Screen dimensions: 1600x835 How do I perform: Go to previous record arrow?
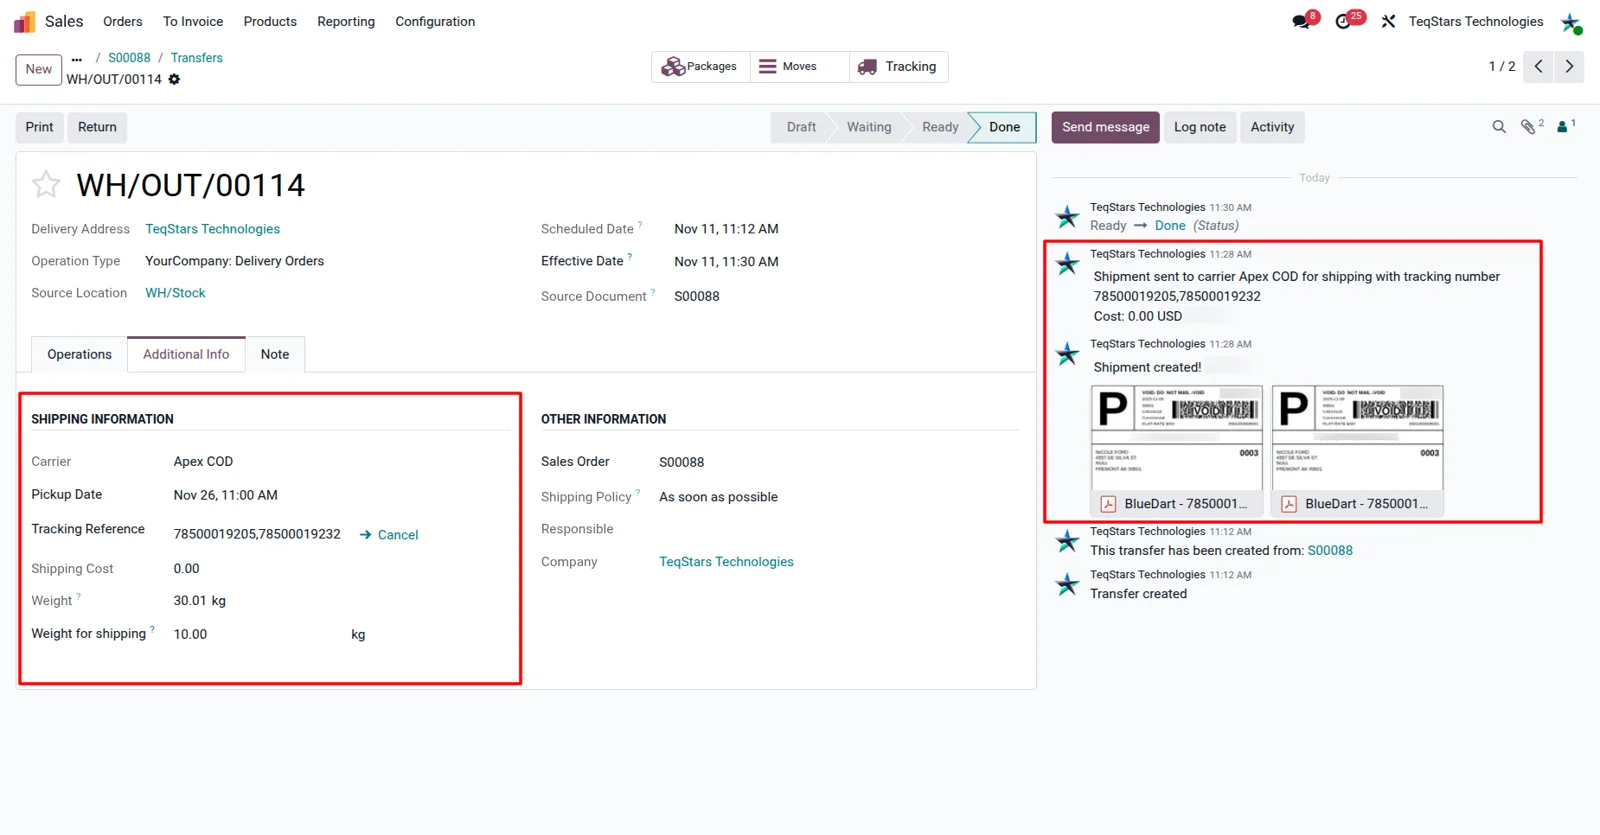[x=1539, y=66]
